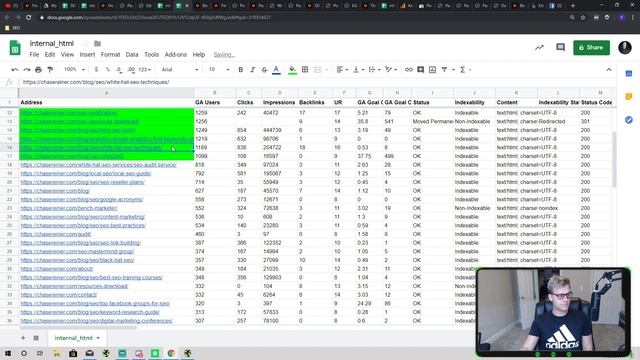Click the green Share button
Viewport: 640px width, 360px height.
click(591, 48)
